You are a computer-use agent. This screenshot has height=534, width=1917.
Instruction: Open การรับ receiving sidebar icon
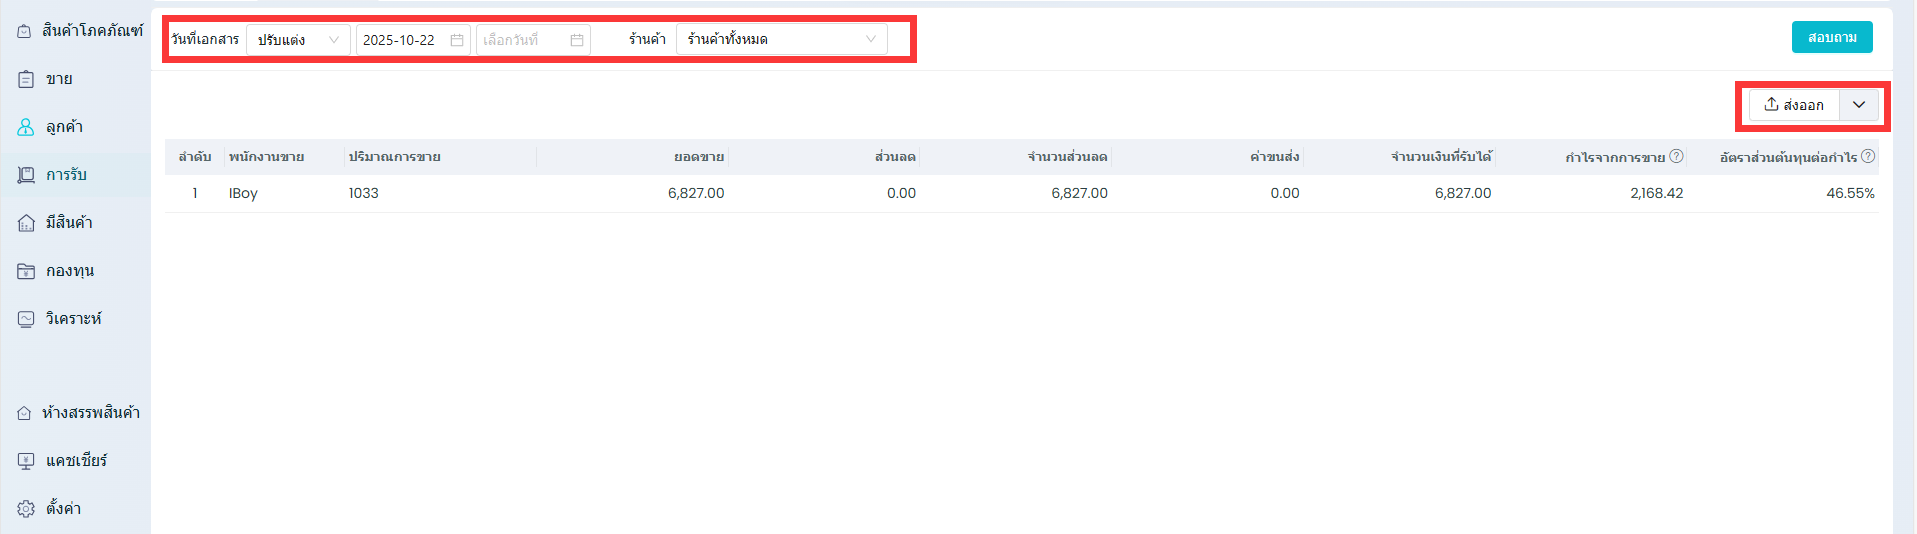click(x=26, y=175)
